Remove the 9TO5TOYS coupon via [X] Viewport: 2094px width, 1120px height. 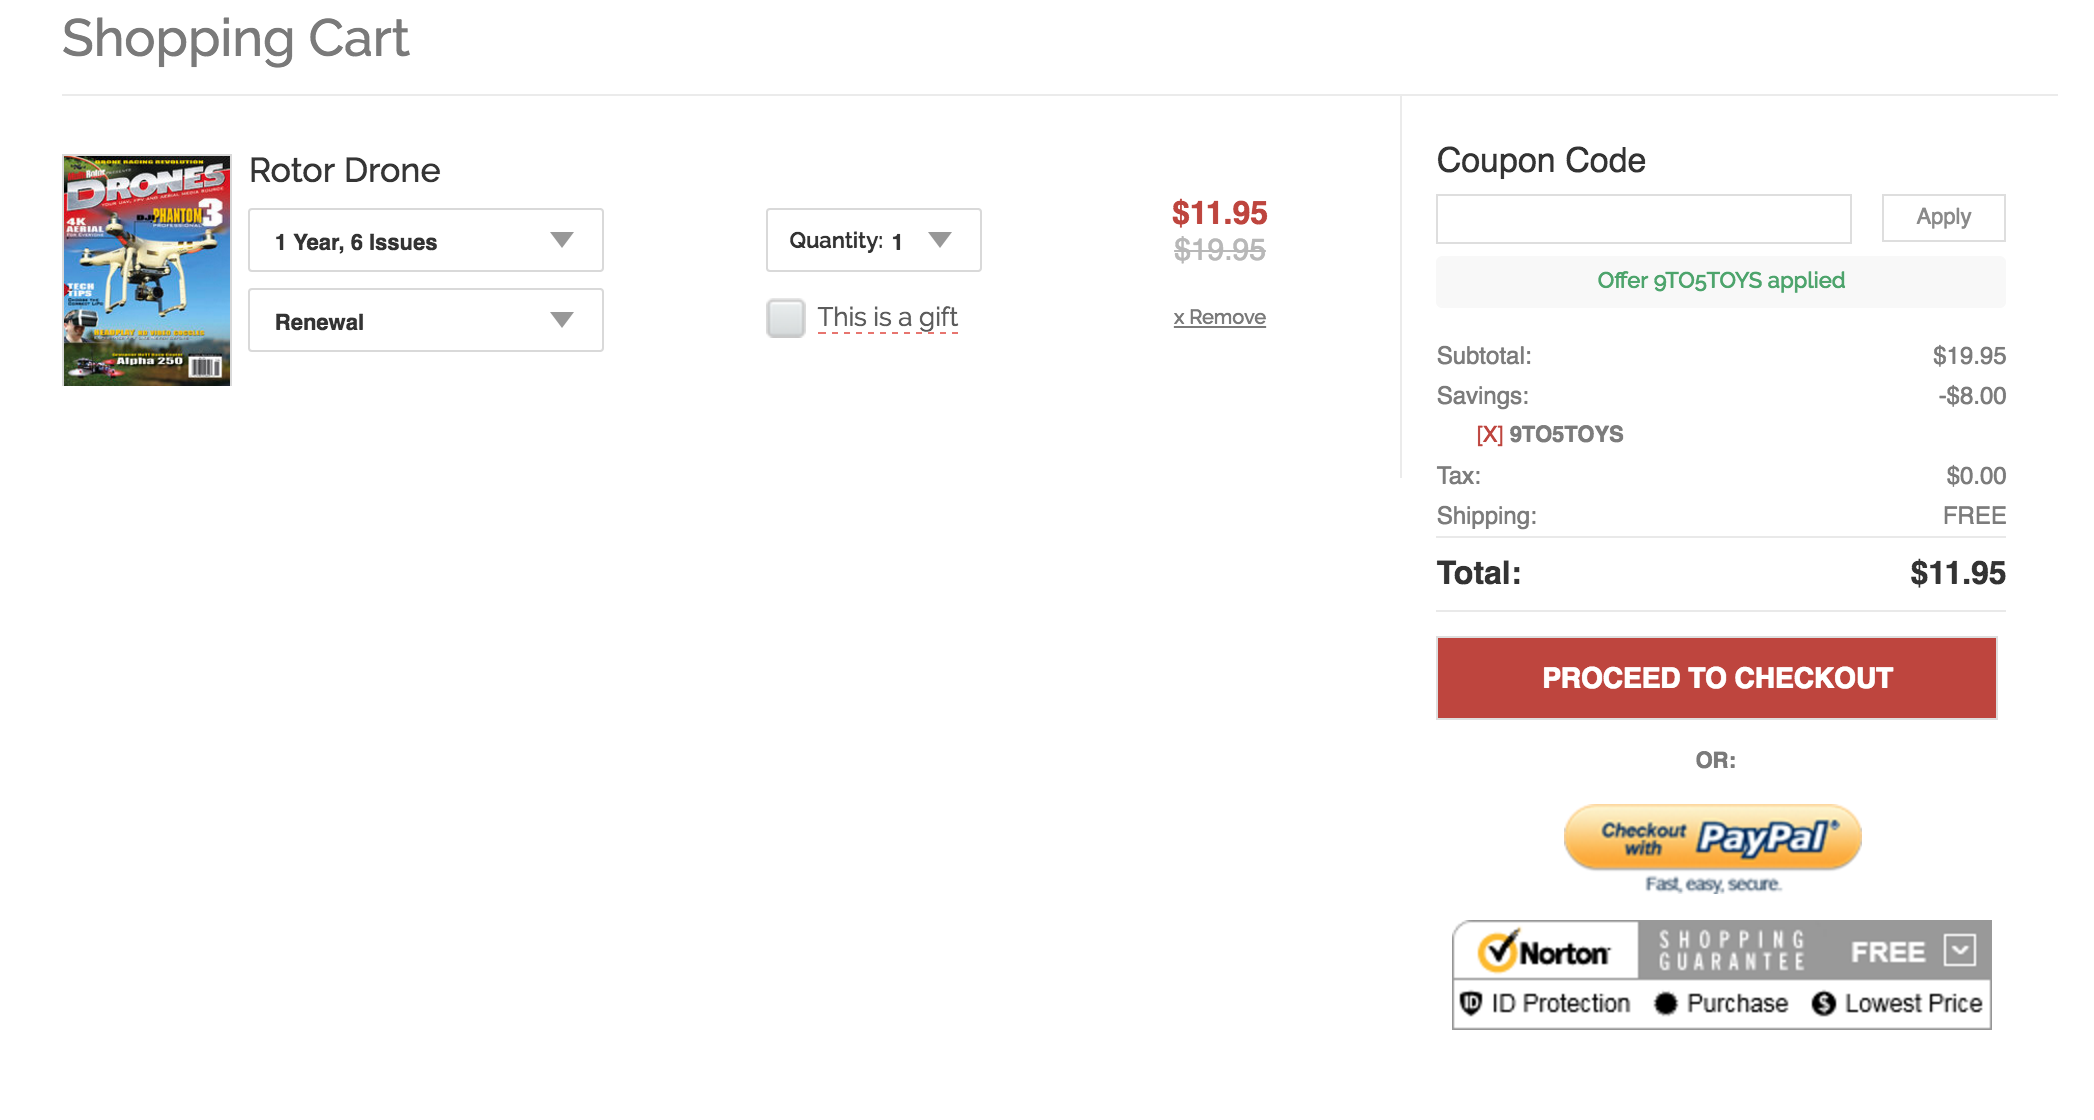pos(1489,435)
